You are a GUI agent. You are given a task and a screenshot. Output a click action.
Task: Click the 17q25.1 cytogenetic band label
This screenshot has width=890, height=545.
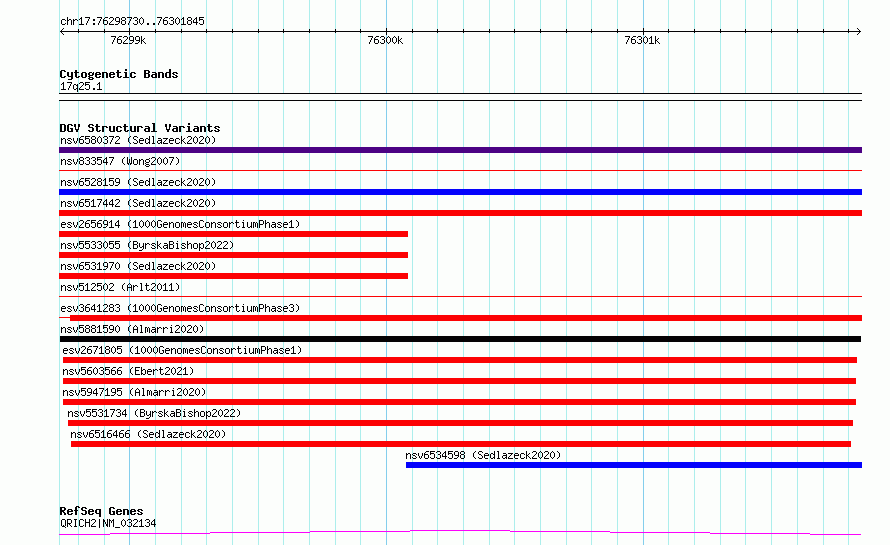81,86
